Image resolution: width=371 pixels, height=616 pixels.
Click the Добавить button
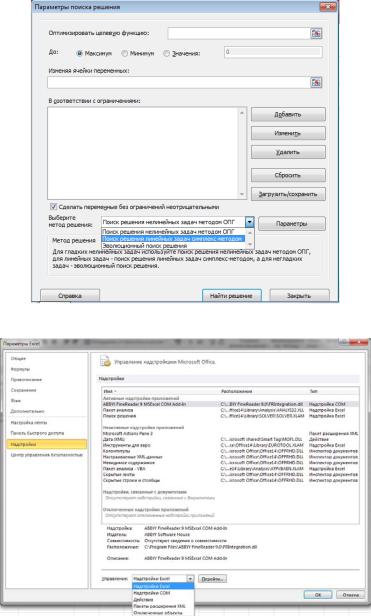288,114
